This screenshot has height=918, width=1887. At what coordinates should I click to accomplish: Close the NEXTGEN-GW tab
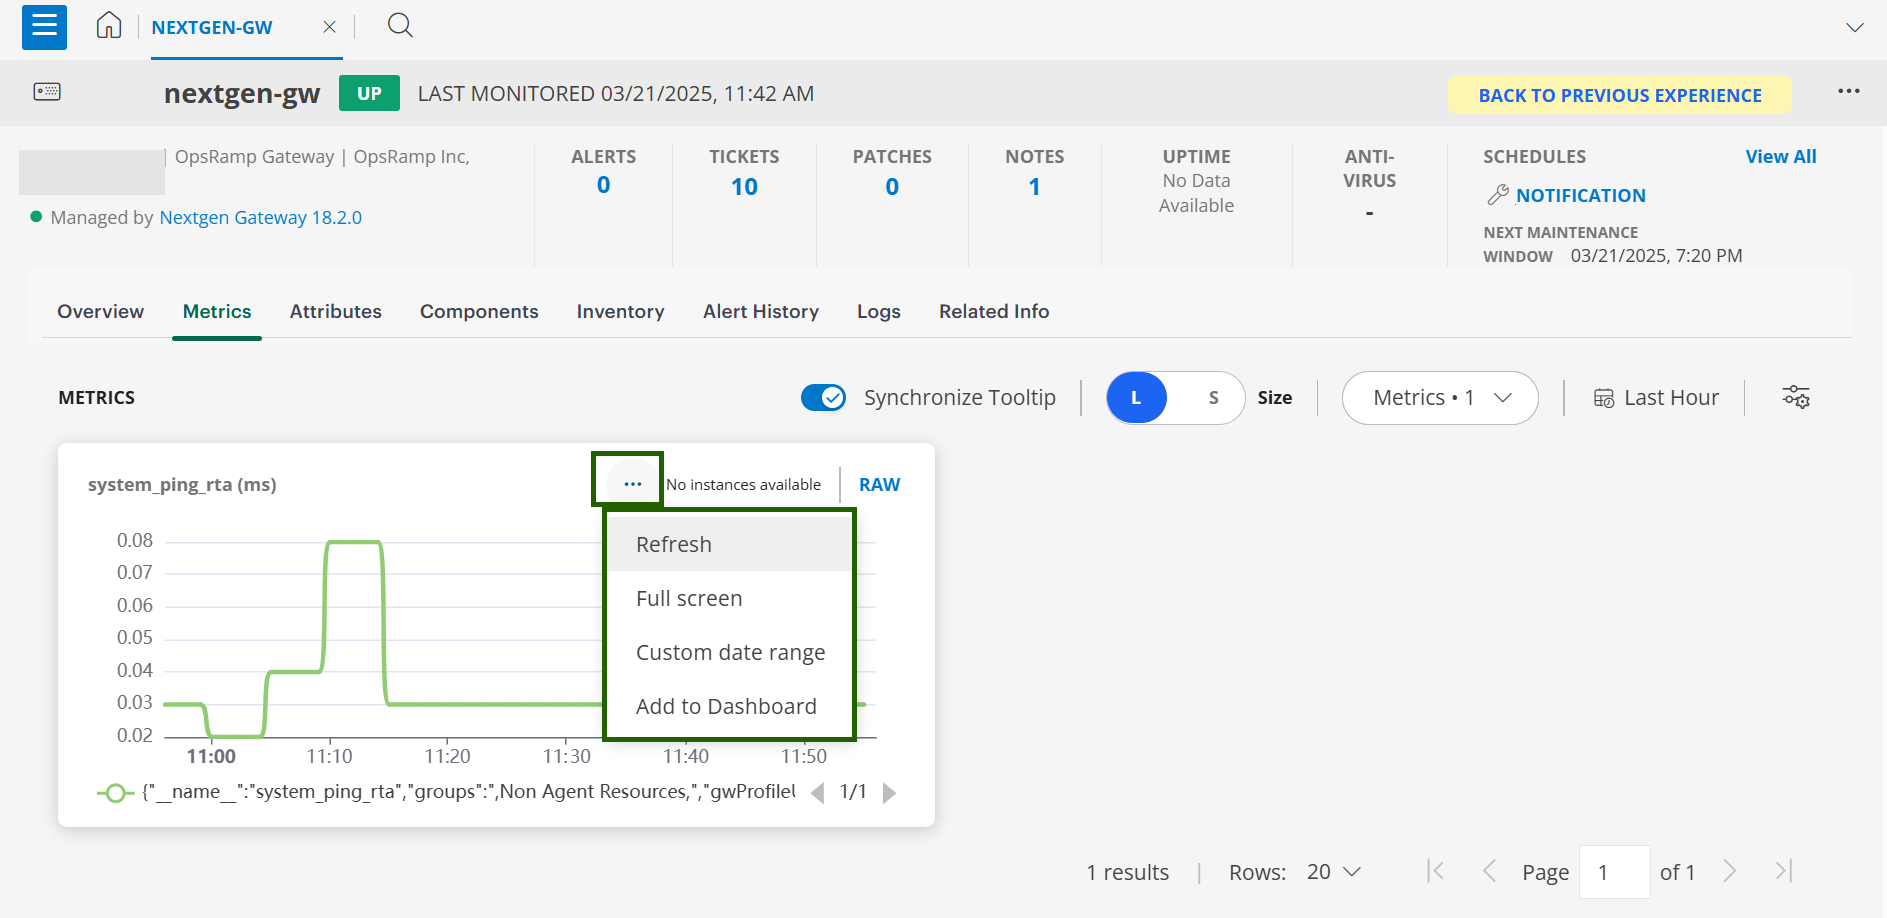point(329,27)
